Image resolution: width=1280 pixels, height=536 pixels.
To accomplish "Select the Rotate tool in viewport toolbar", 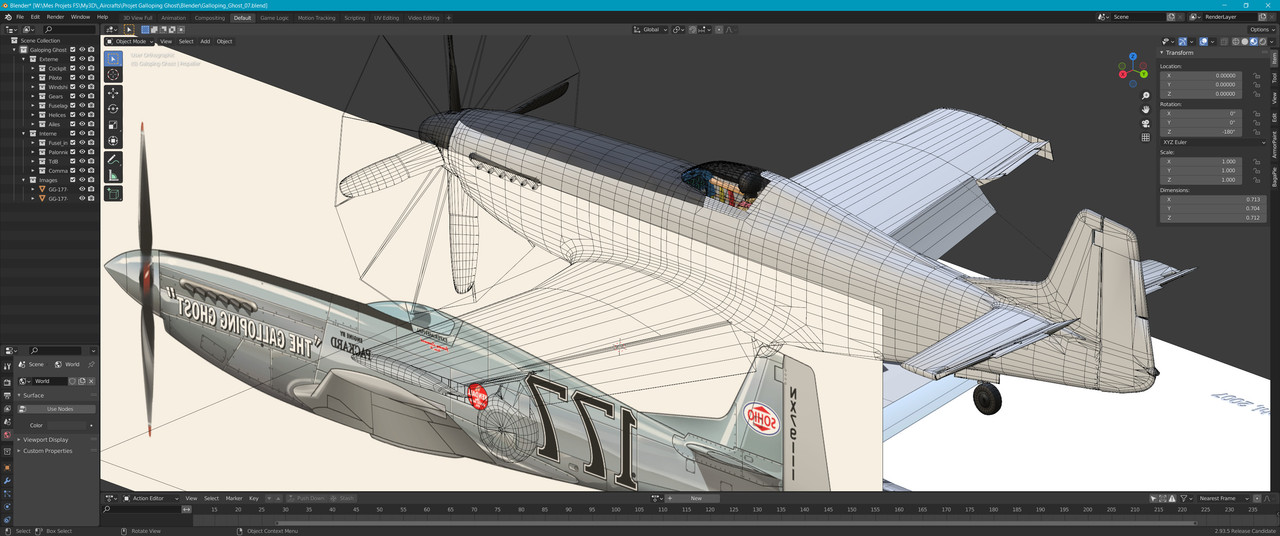I will point(113,109).
